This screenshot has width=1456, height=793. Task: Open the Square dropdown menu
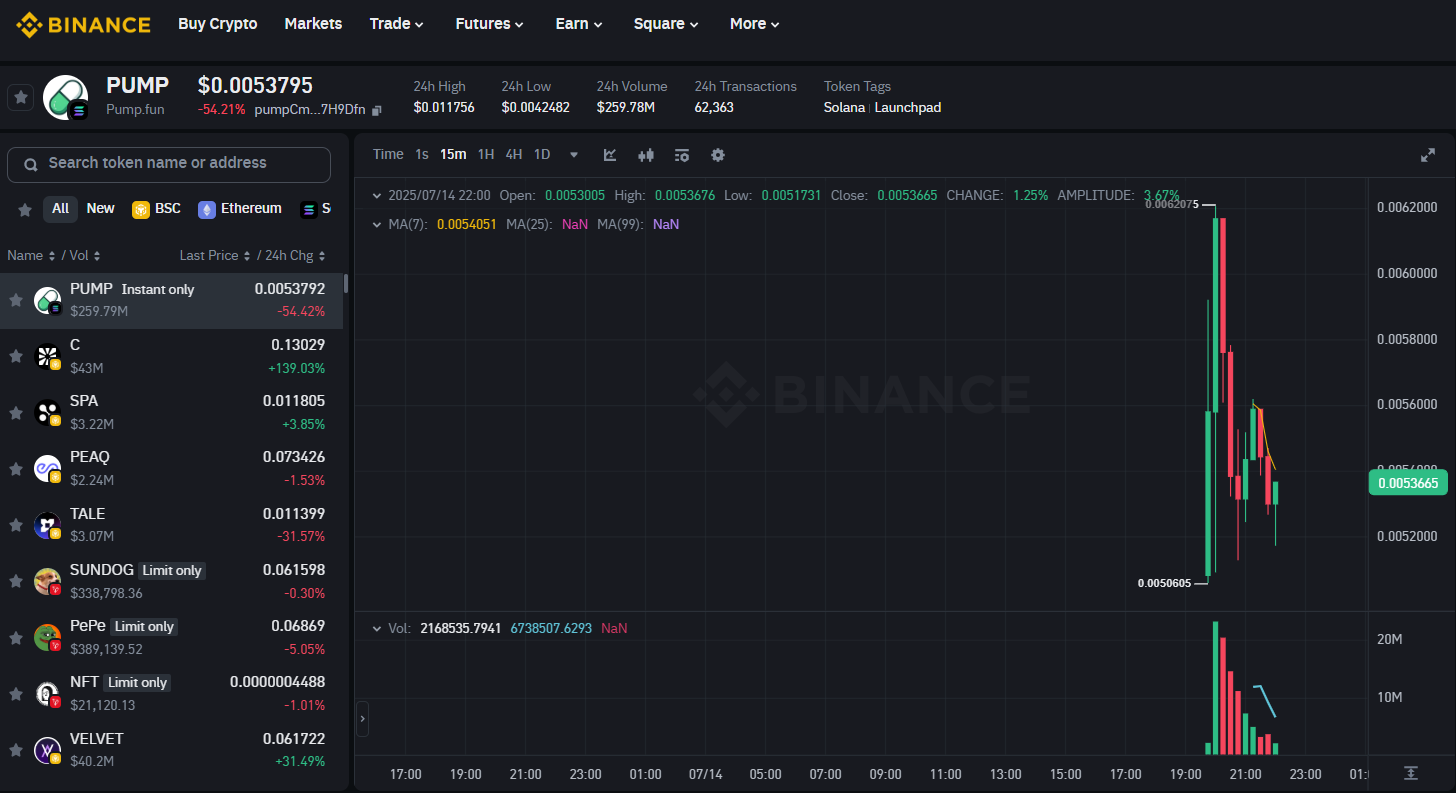pyautogui.click(x=666, y=24)
